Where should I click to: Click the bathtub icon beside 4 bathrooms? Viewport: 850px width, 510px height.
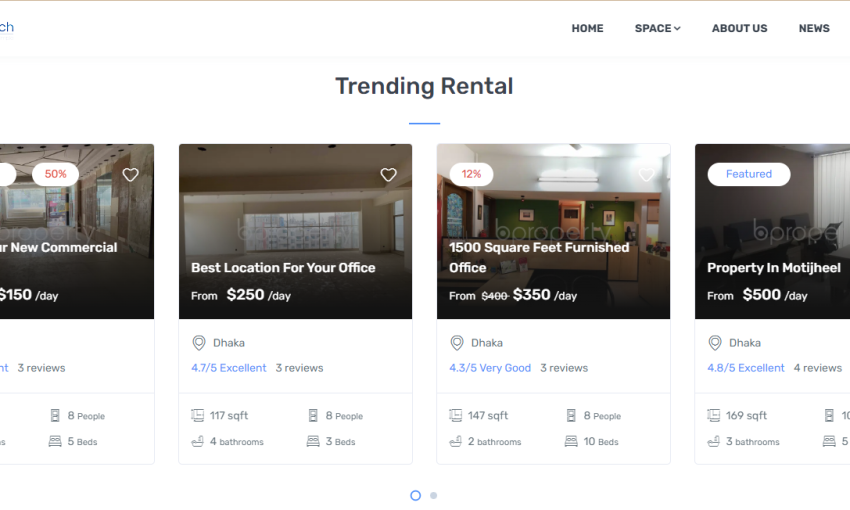tap(198, 441)
